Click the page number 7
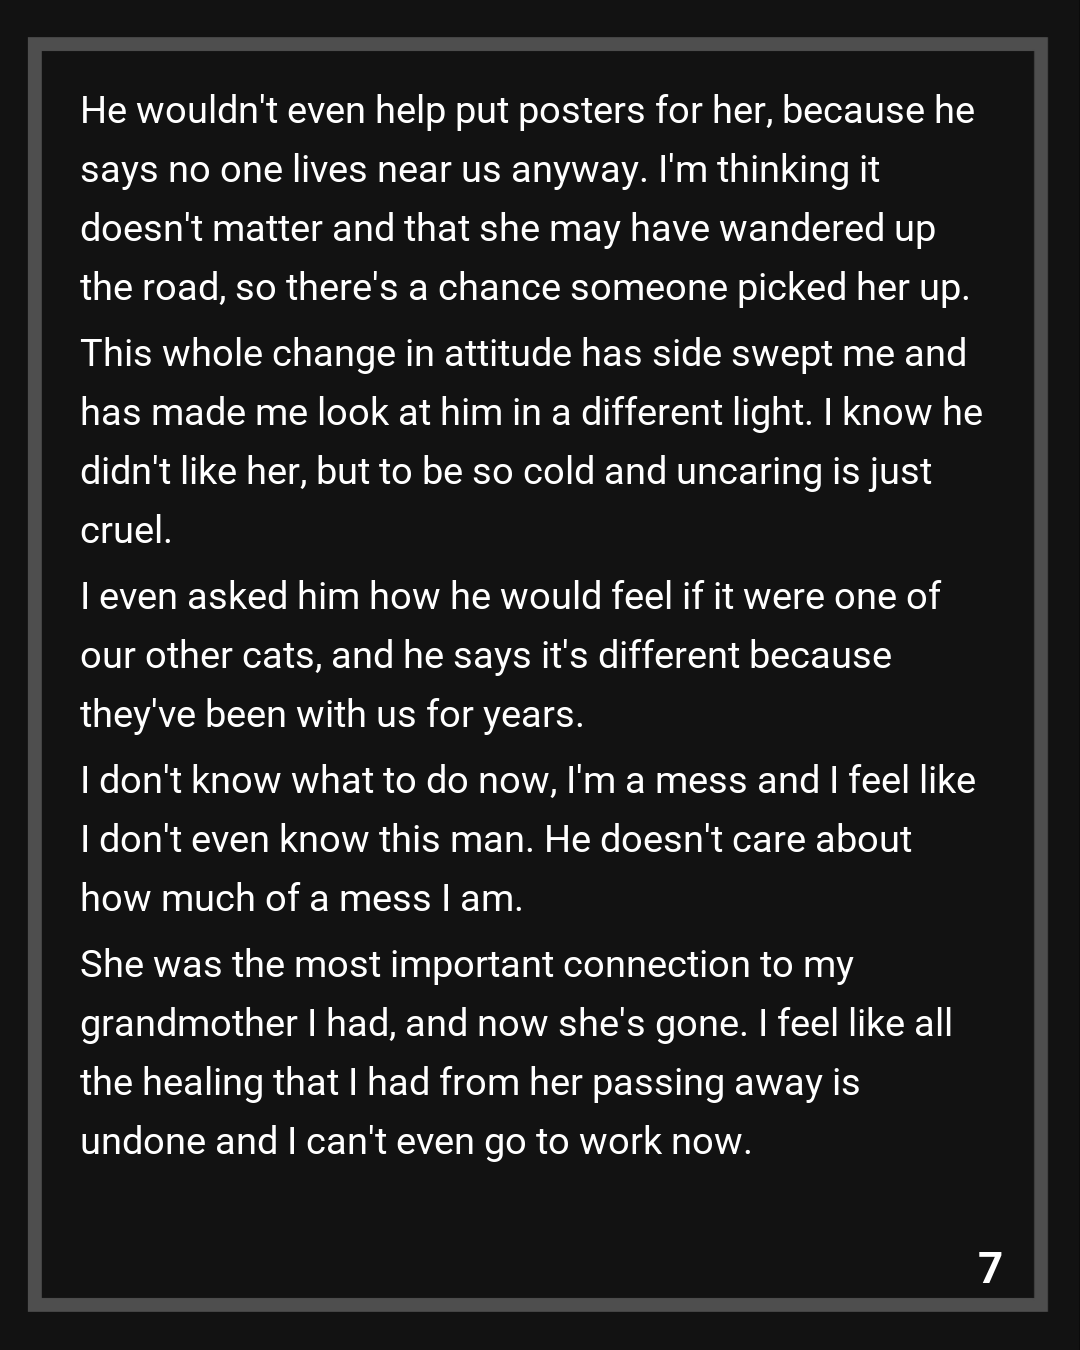The width and height of the screenshot is (1080, 1350). 989,1268
